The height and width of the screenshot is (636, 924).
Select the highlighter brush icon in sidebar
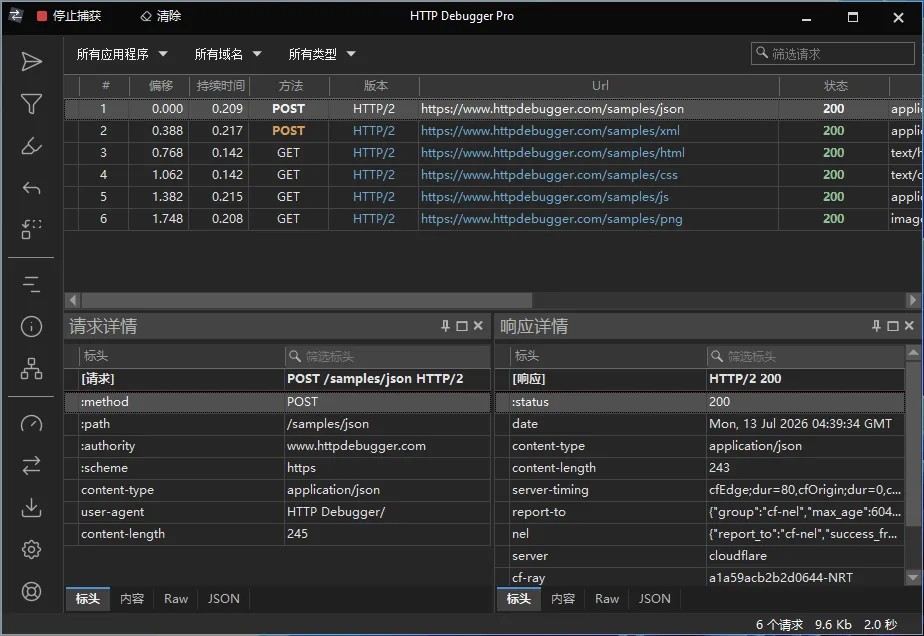[31, 146]
